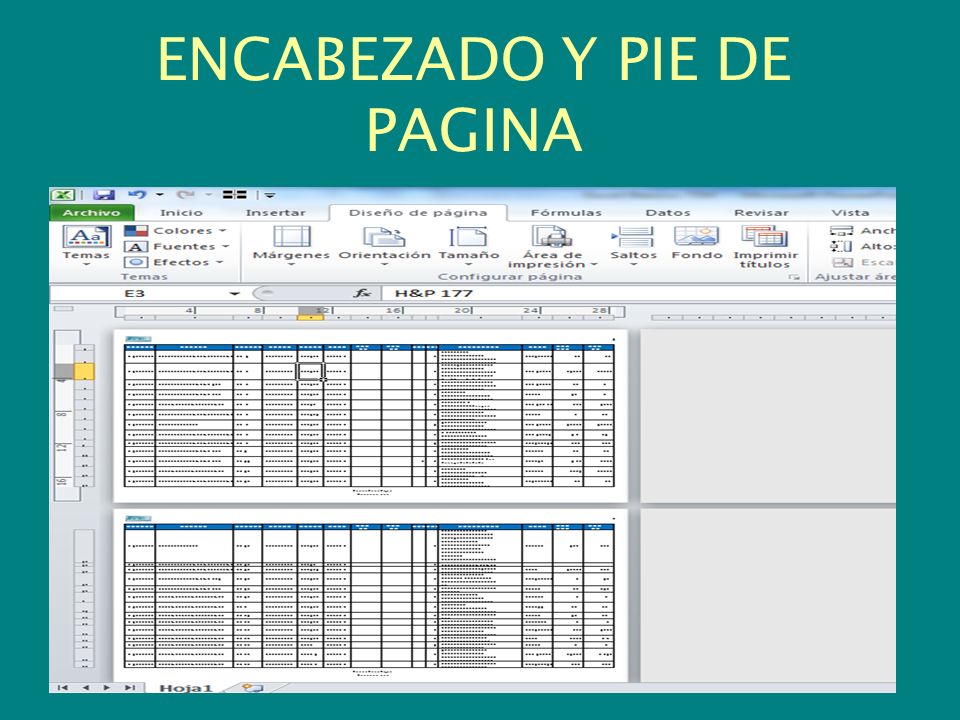Go to previous sheet navigation arrow
960x720 pixels.
pos(86,688)
